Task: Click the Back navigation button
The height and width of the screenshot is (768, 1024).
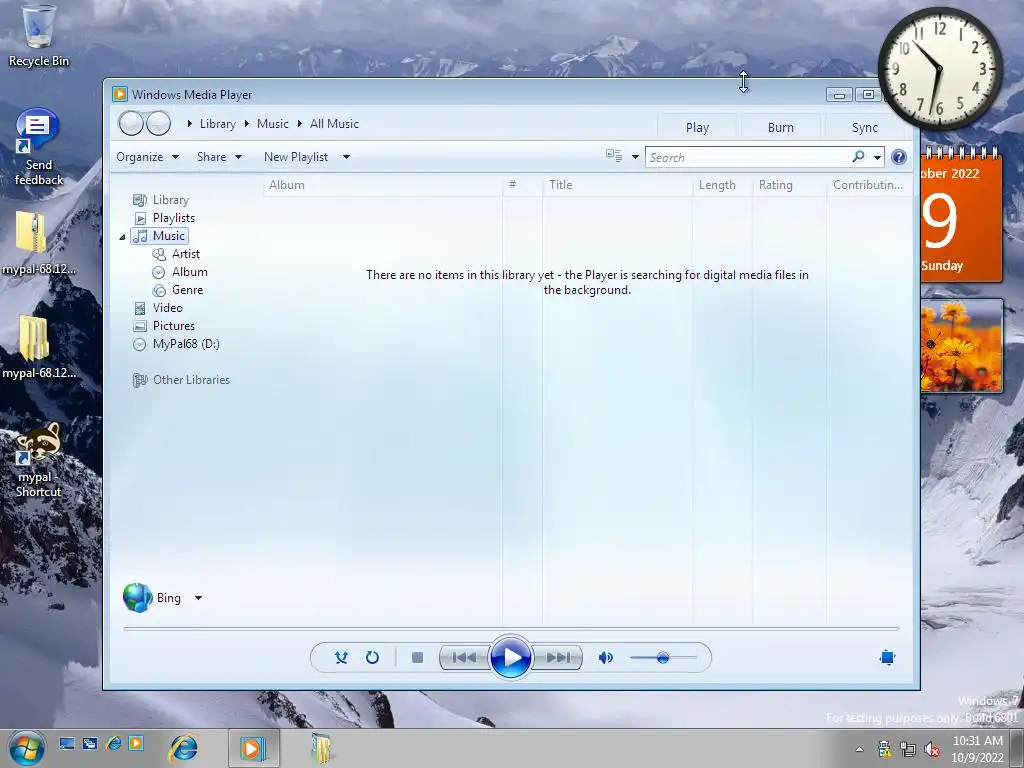Action: 131,123
